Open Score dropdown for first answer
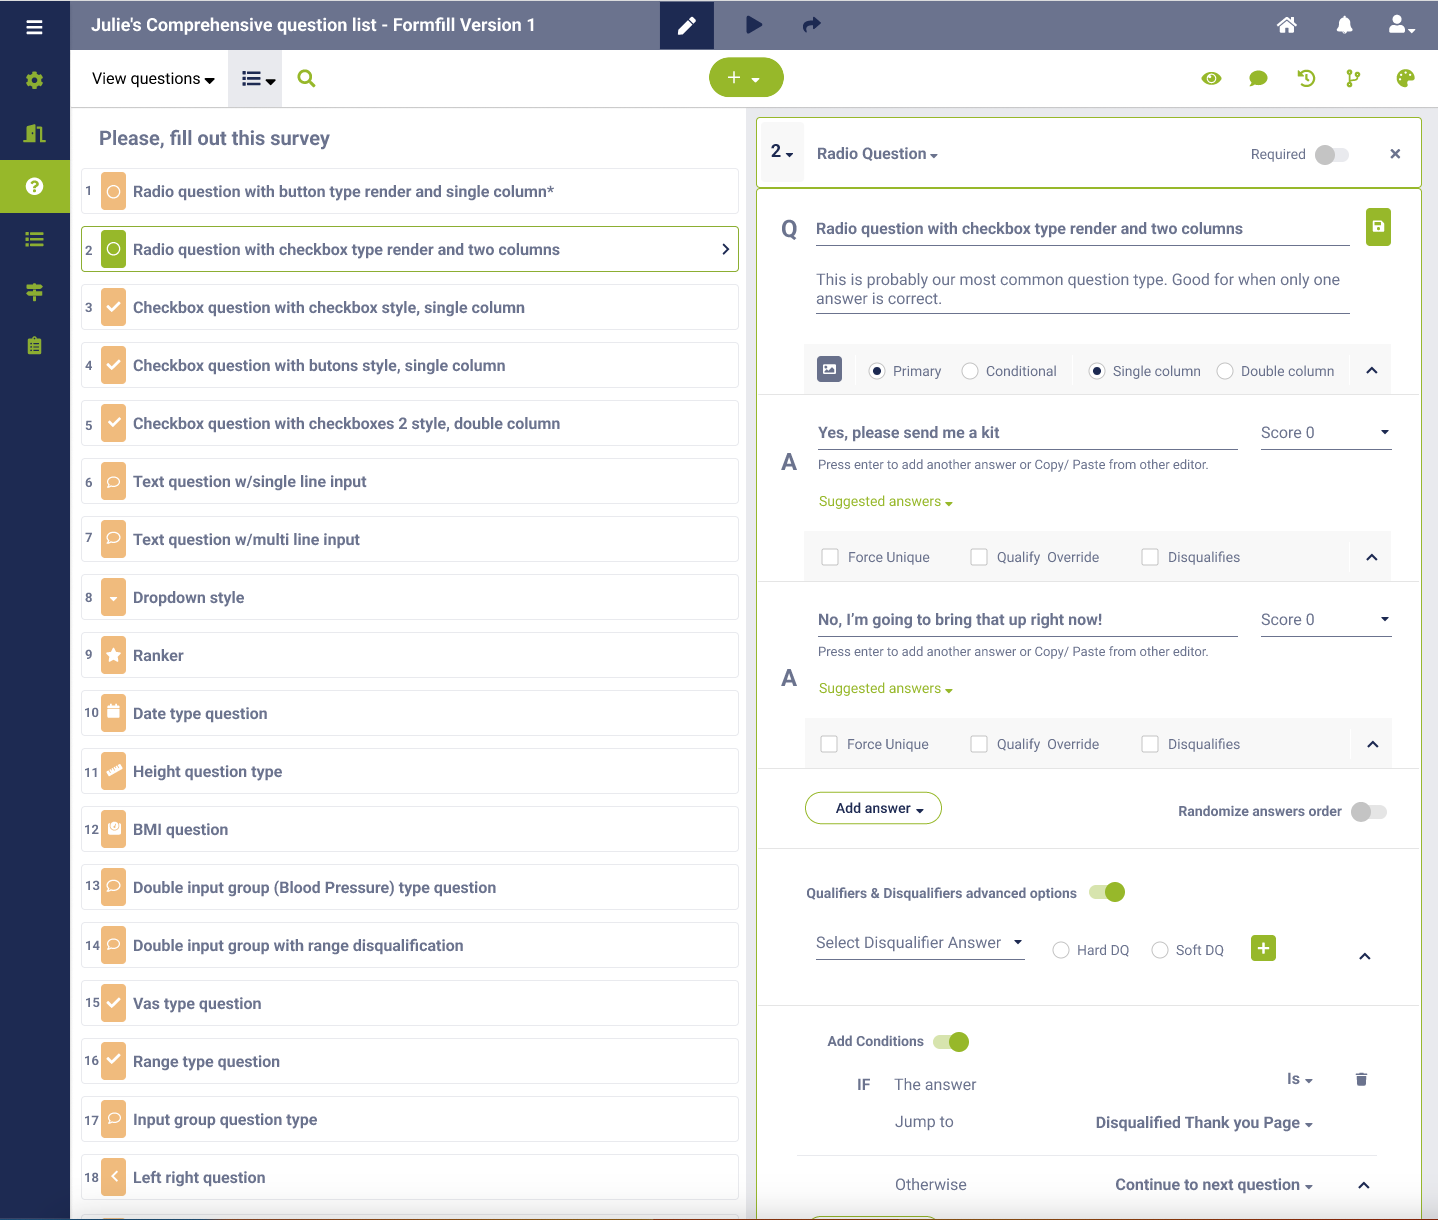1438x1220 pixels. pos(1326,433)
